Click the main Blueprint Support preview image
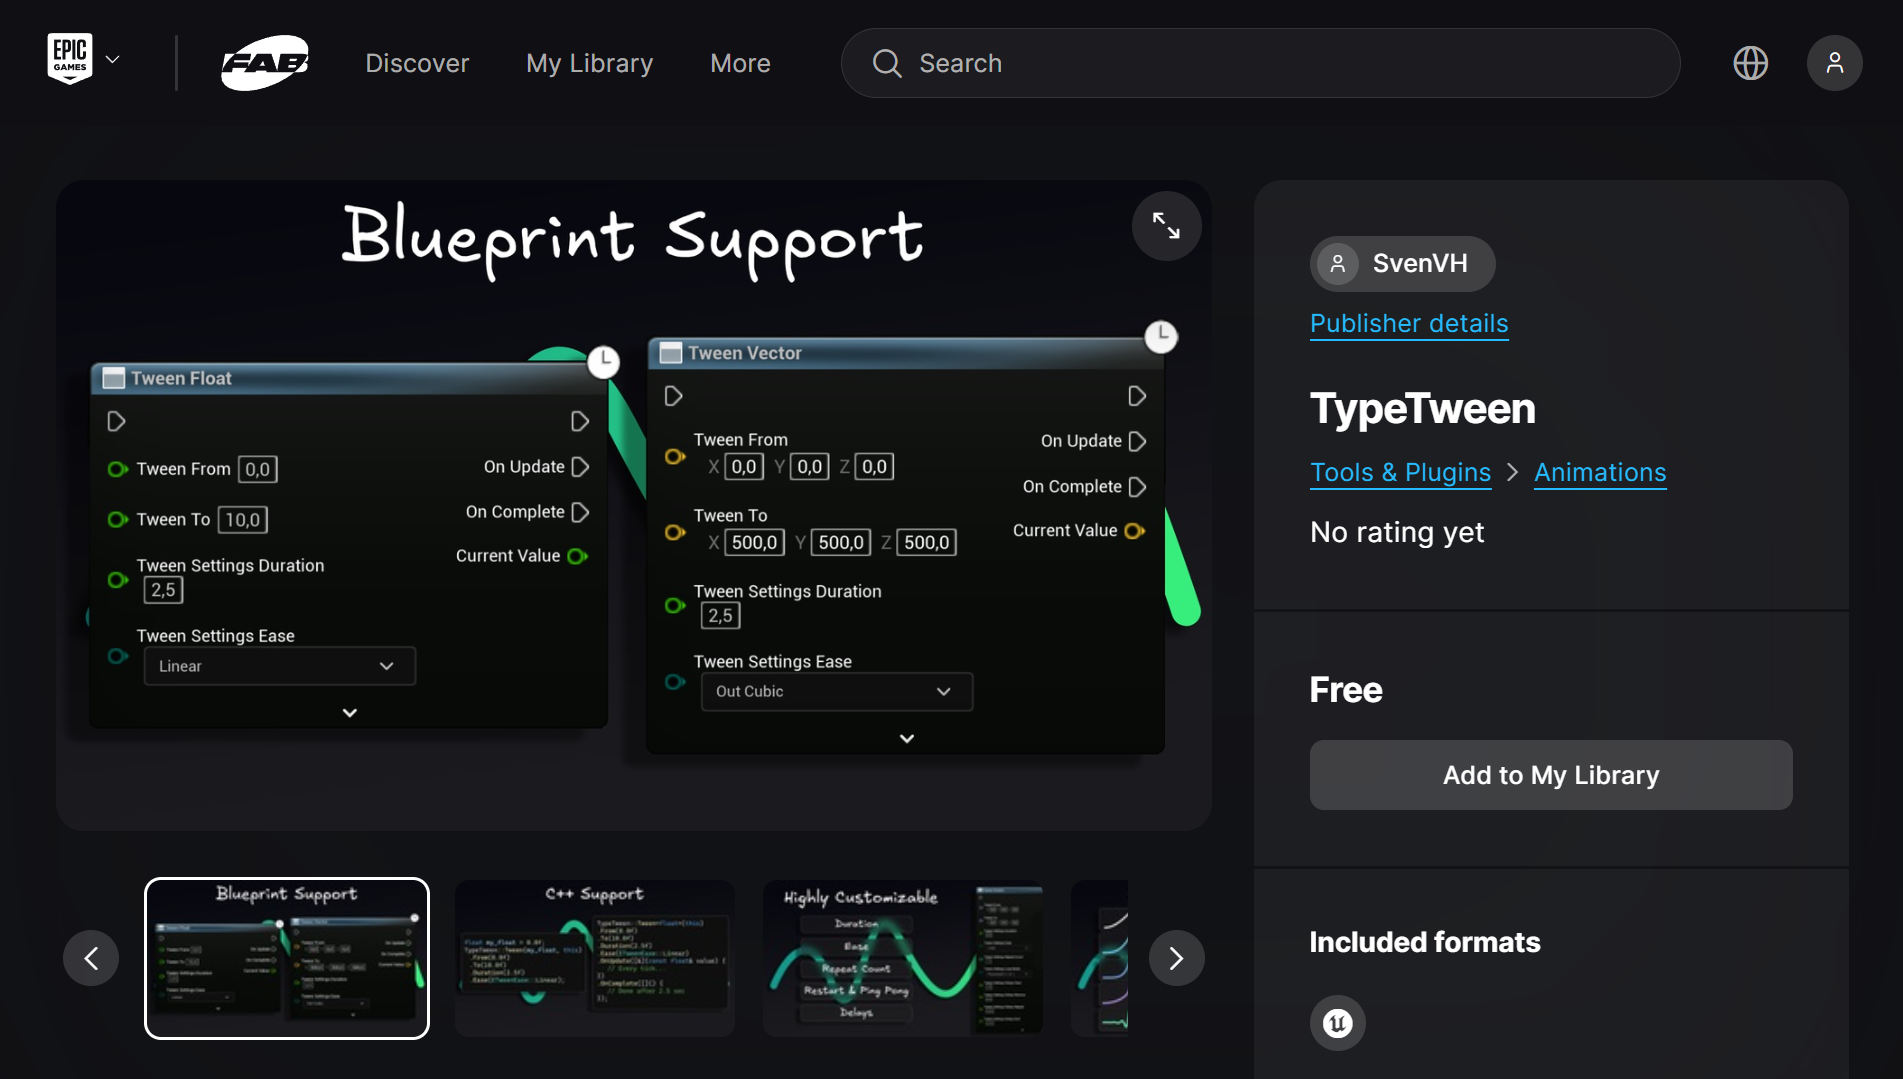The height and width of the screenshot is (1079, 1903). tap(634, 505)
